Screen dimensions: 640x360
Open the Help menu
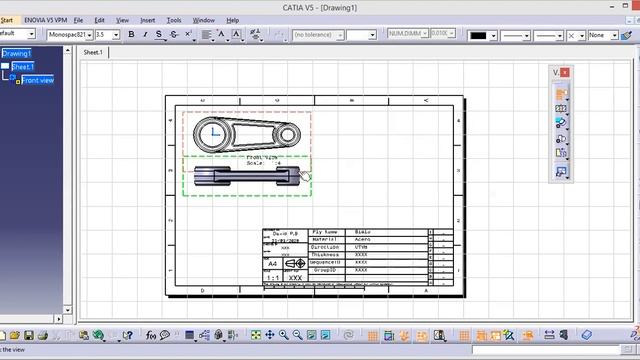233,20
